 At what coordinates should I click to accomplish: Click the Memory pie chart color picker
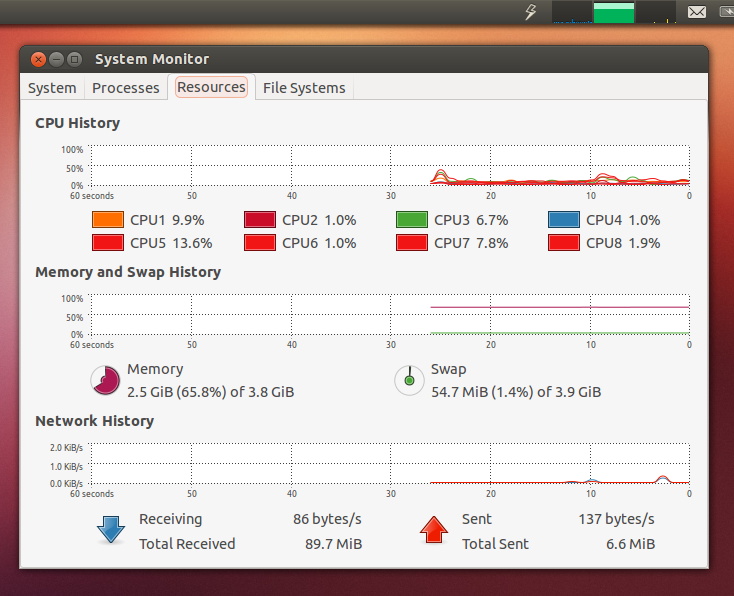pos(105,380)
